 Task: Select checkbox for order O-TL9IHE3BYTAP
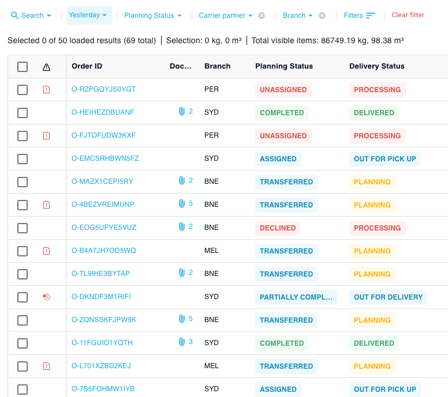[x=22, y=274]
